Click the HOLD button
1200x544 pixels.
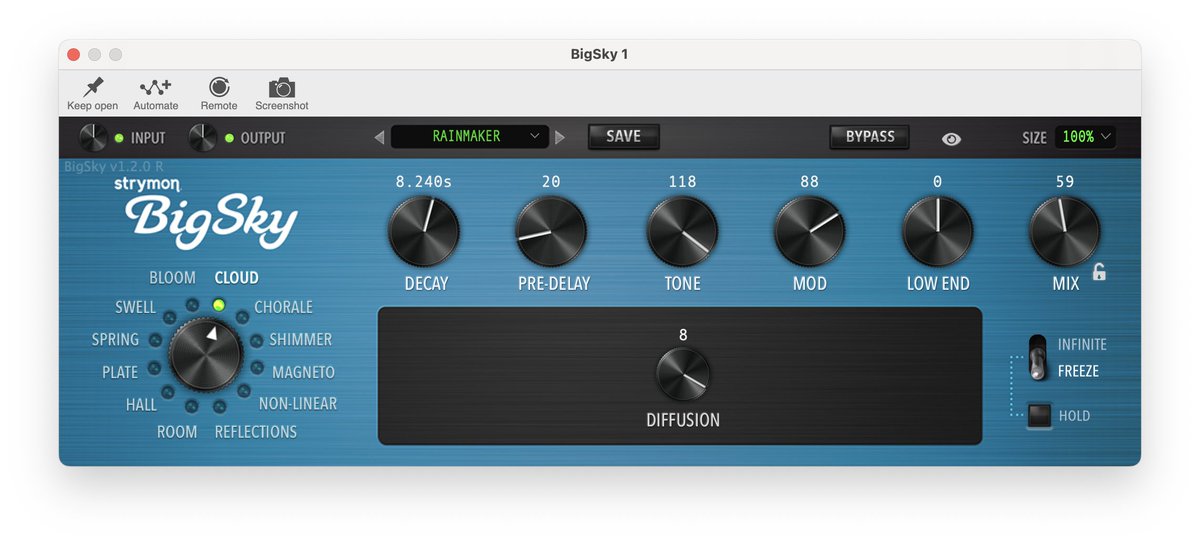pyautogui.click(x=1040, y=415)
